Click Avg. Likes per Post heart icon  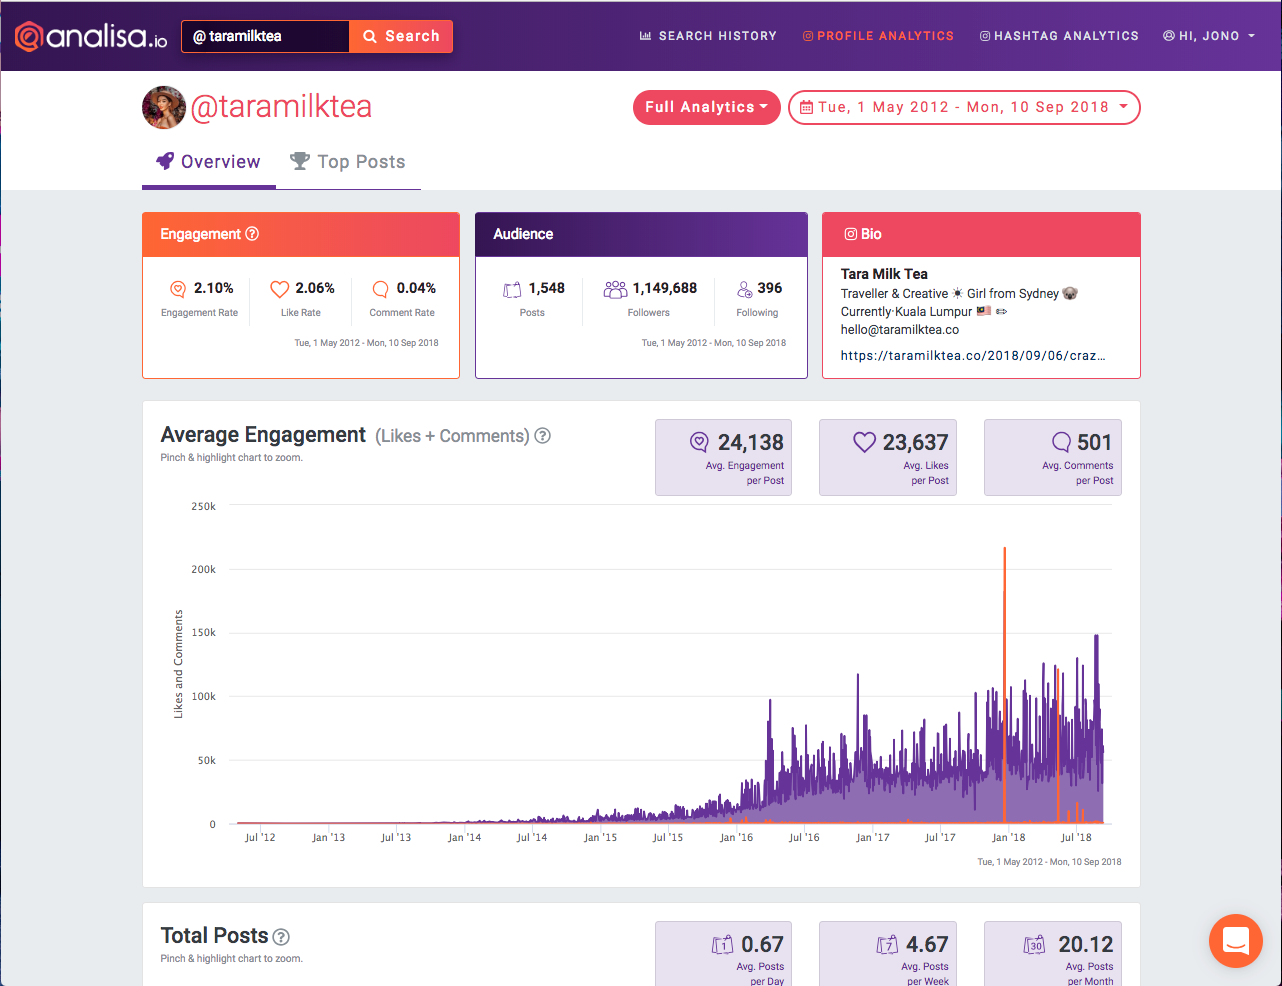(x=864, y=442)
